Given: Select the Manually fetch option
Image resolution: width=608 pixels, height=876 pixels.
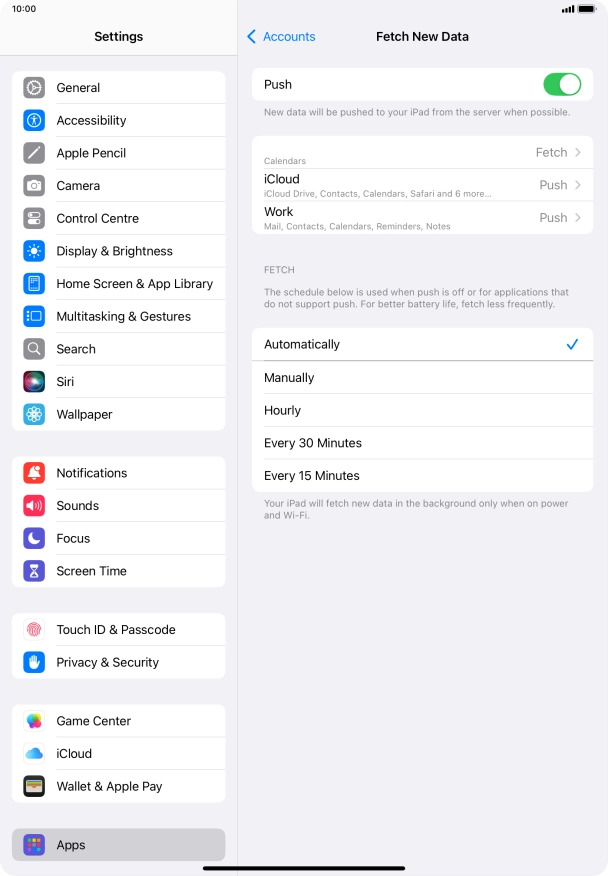Looking at the screenshot, I should [x=422, y=378].
